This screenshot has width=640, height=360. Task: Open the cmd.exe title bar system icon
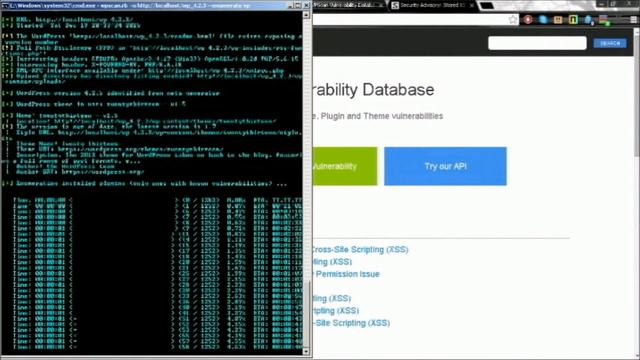pyautogui.click(x=5, y=6)
